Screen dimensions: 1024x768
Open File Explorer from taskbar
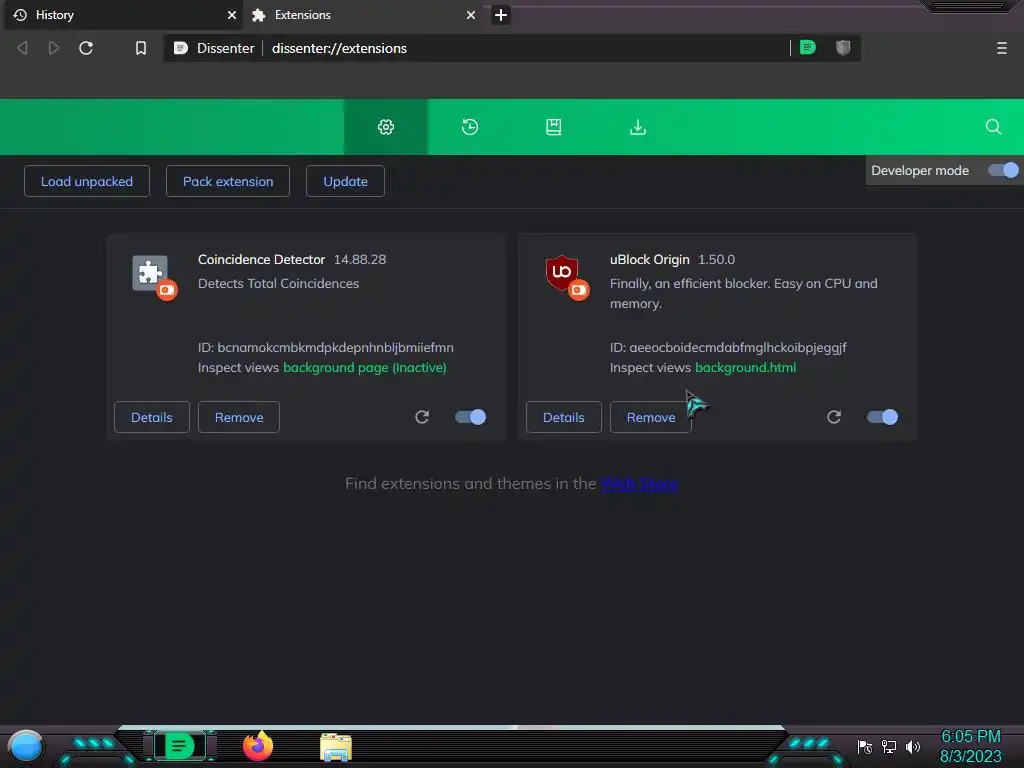(x=336, y=747)
